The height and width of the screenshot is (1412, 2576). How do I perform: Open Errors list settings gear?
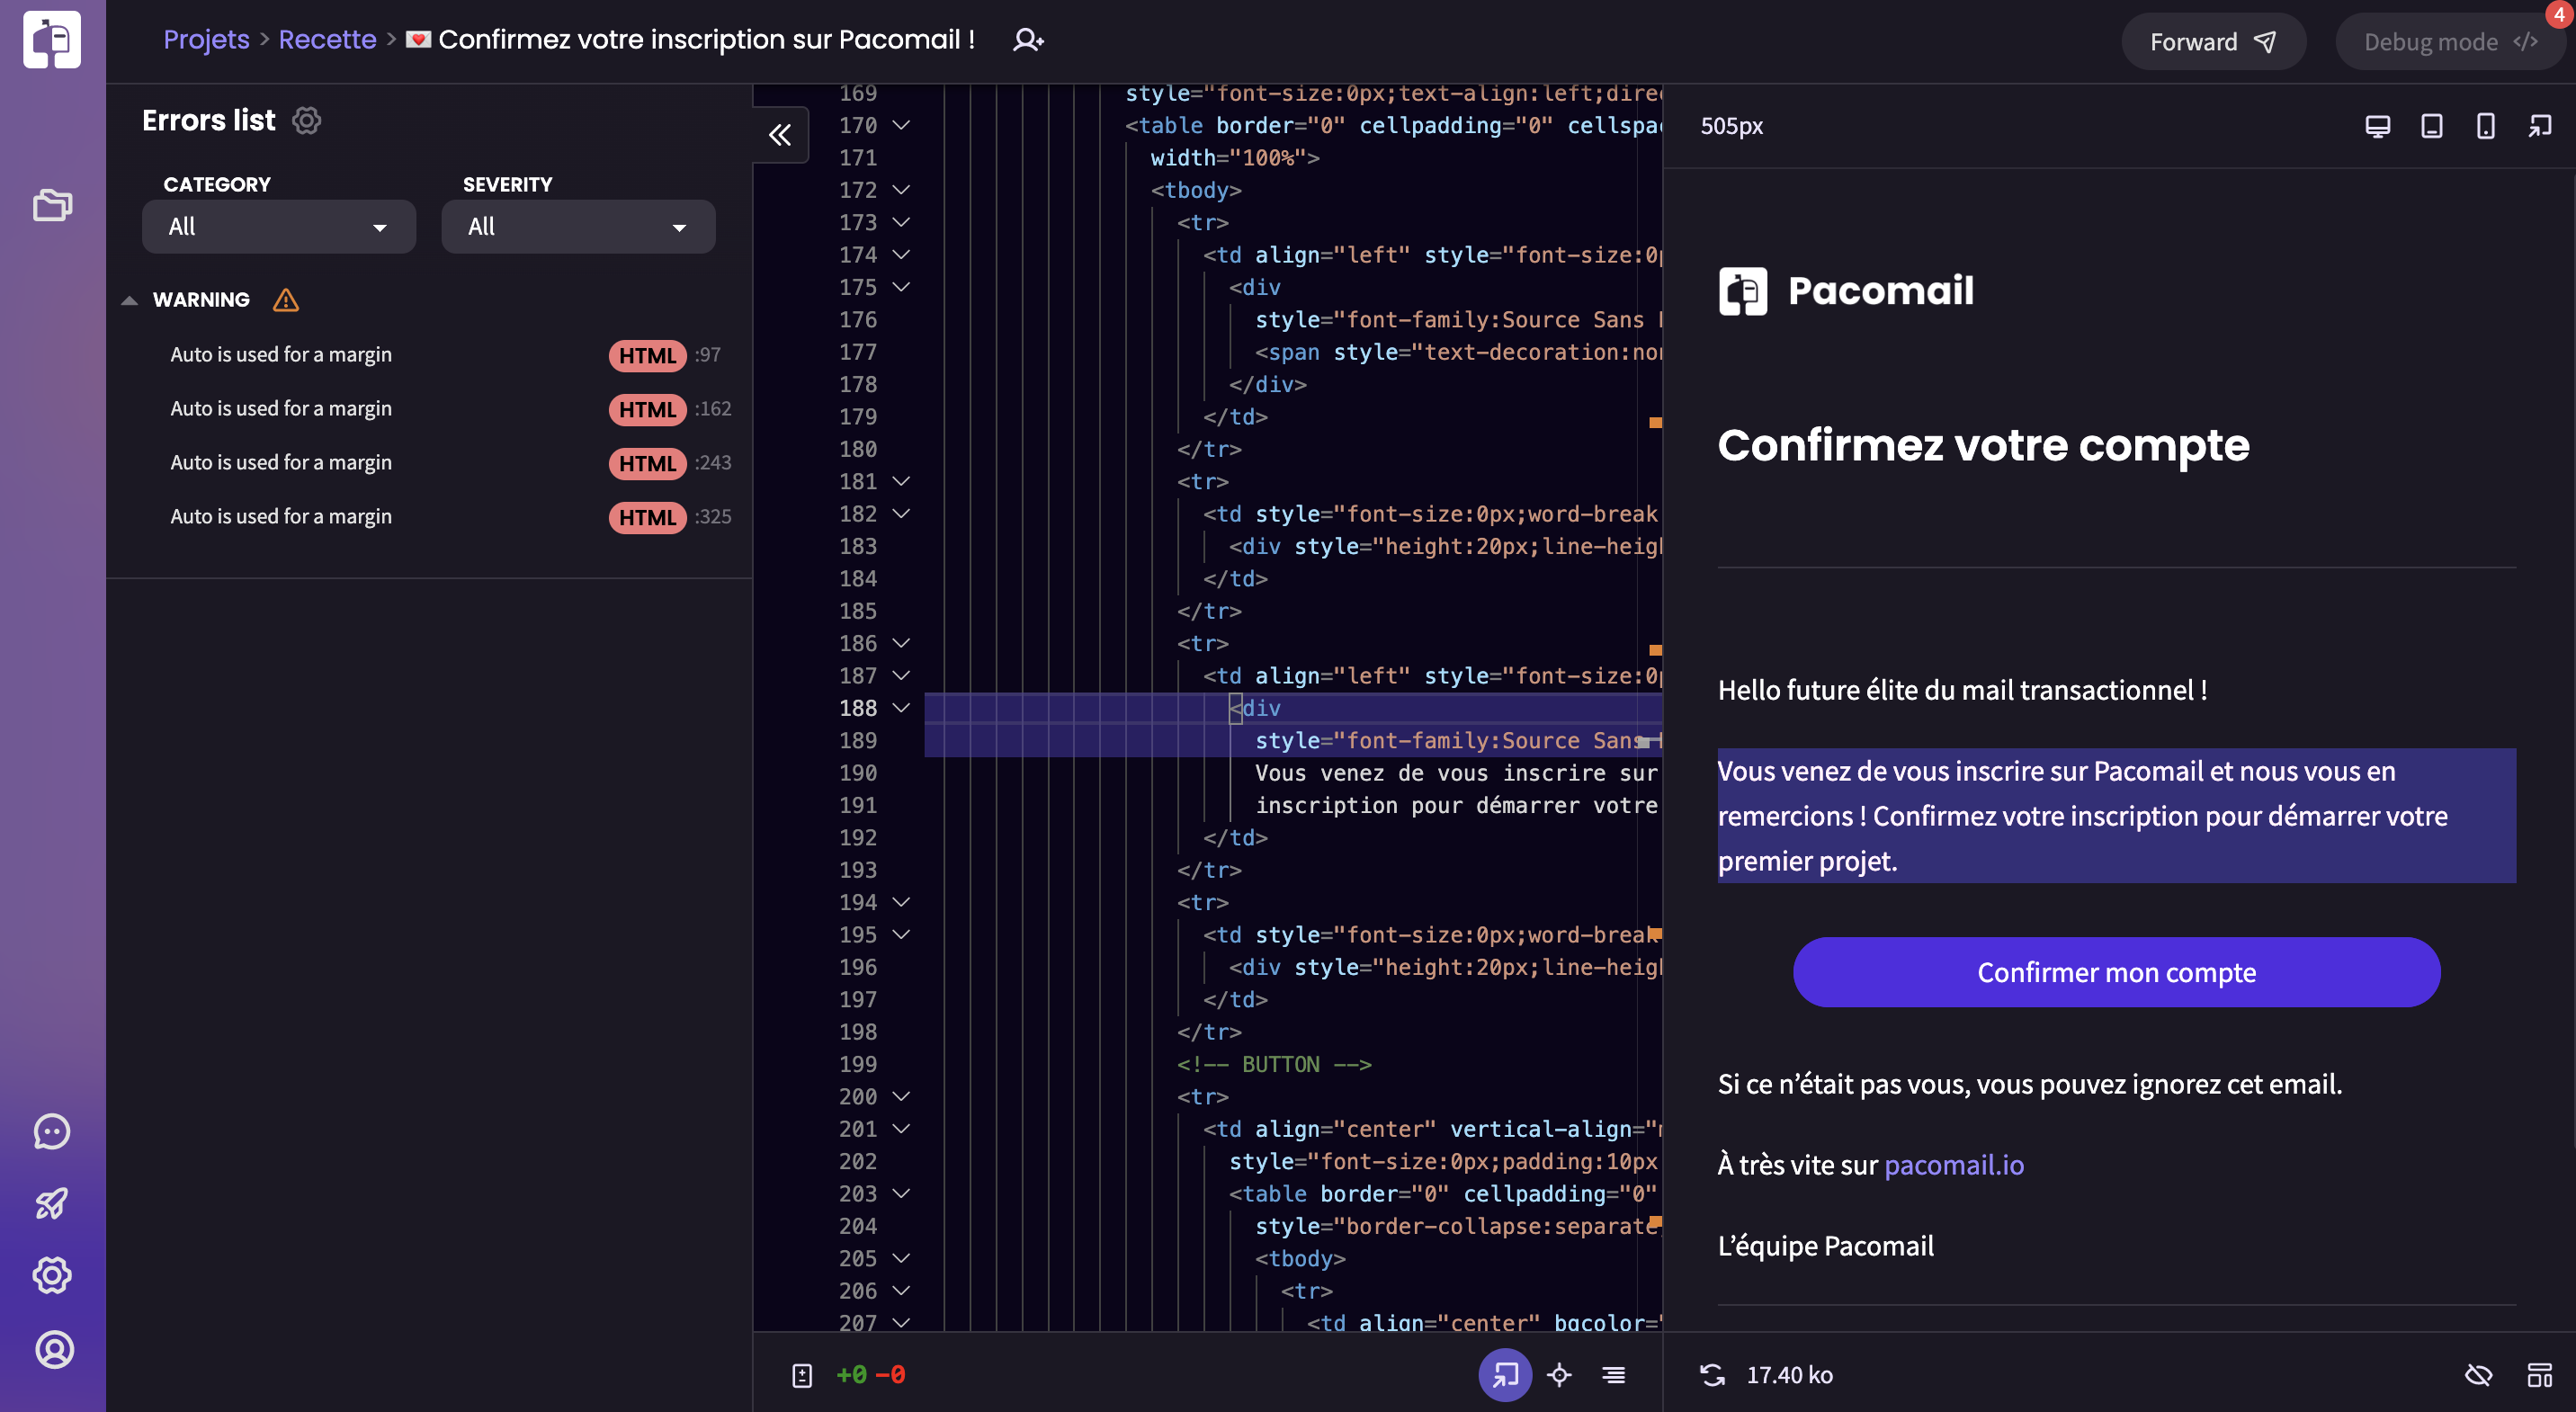tap(306, 121)
